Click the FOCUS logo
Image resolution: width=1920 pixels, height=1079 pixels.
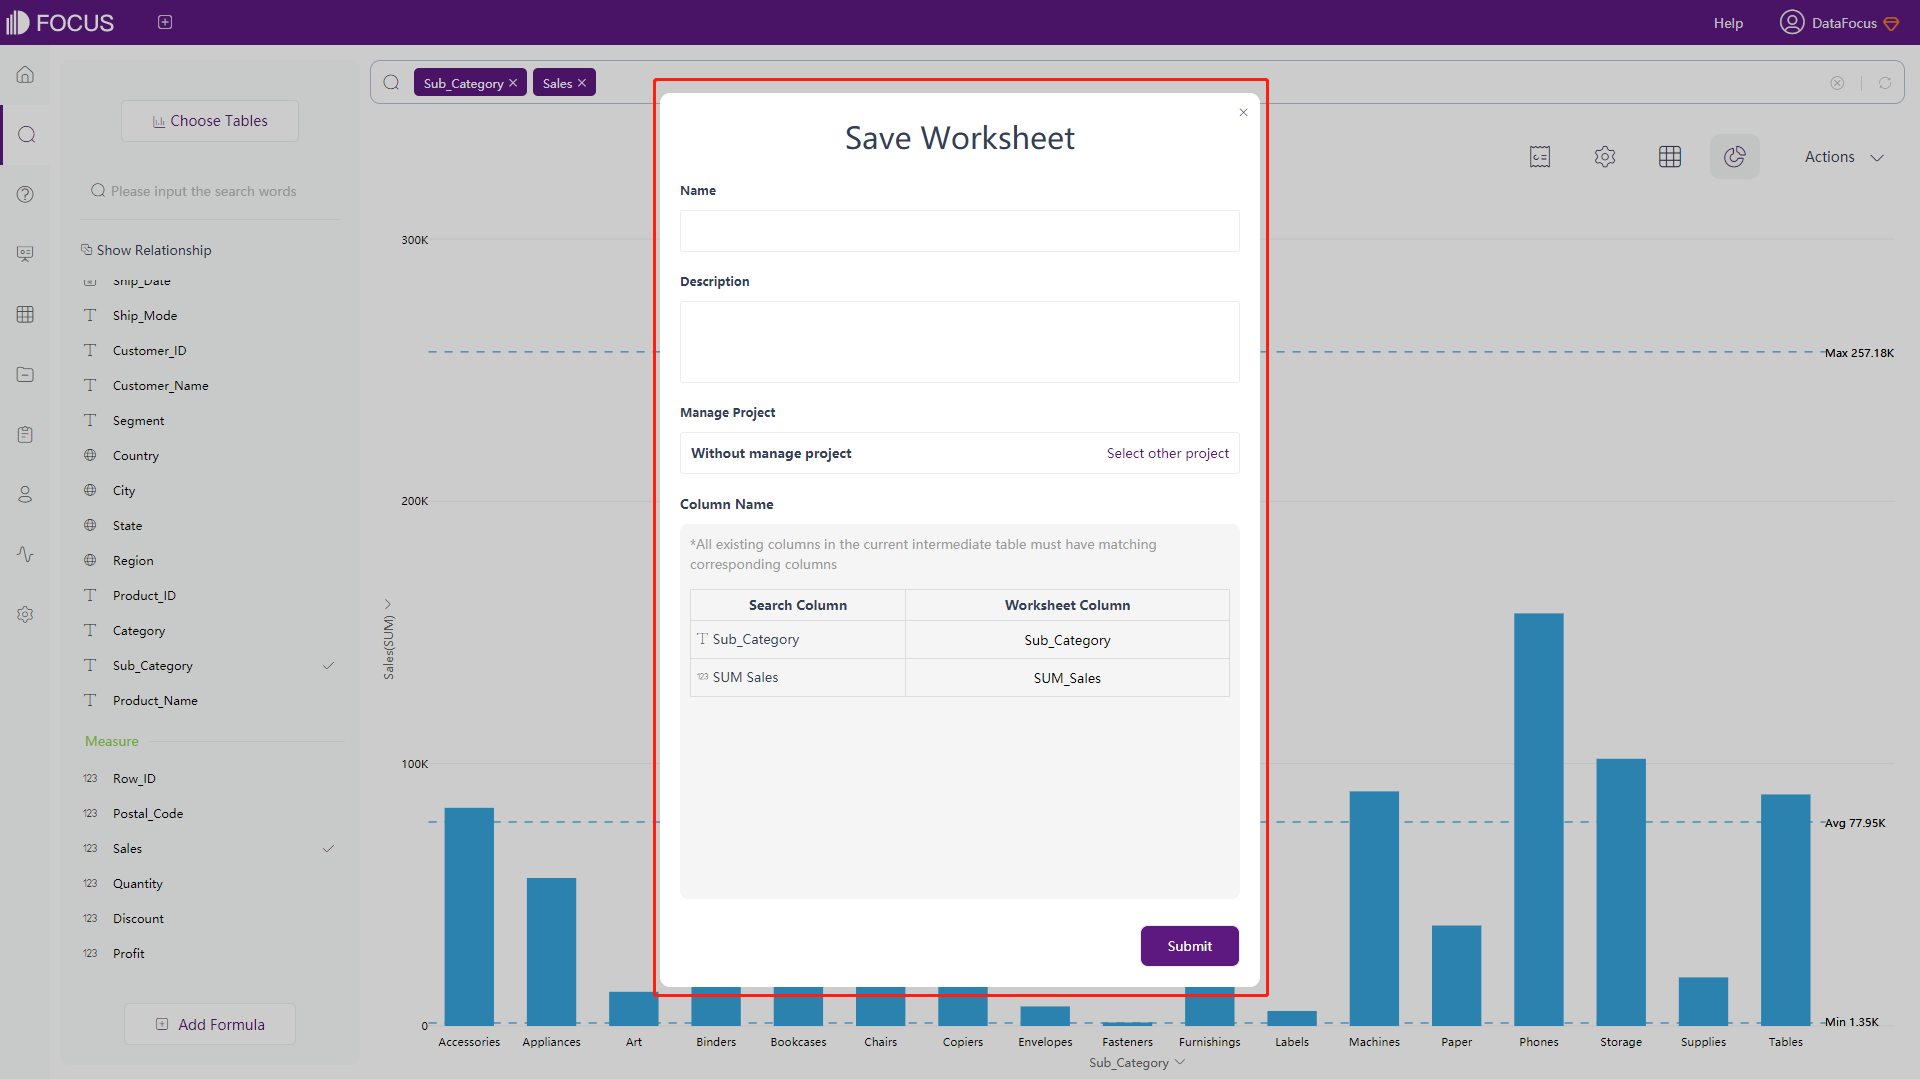pyautogui.click(x=60, y=22)
